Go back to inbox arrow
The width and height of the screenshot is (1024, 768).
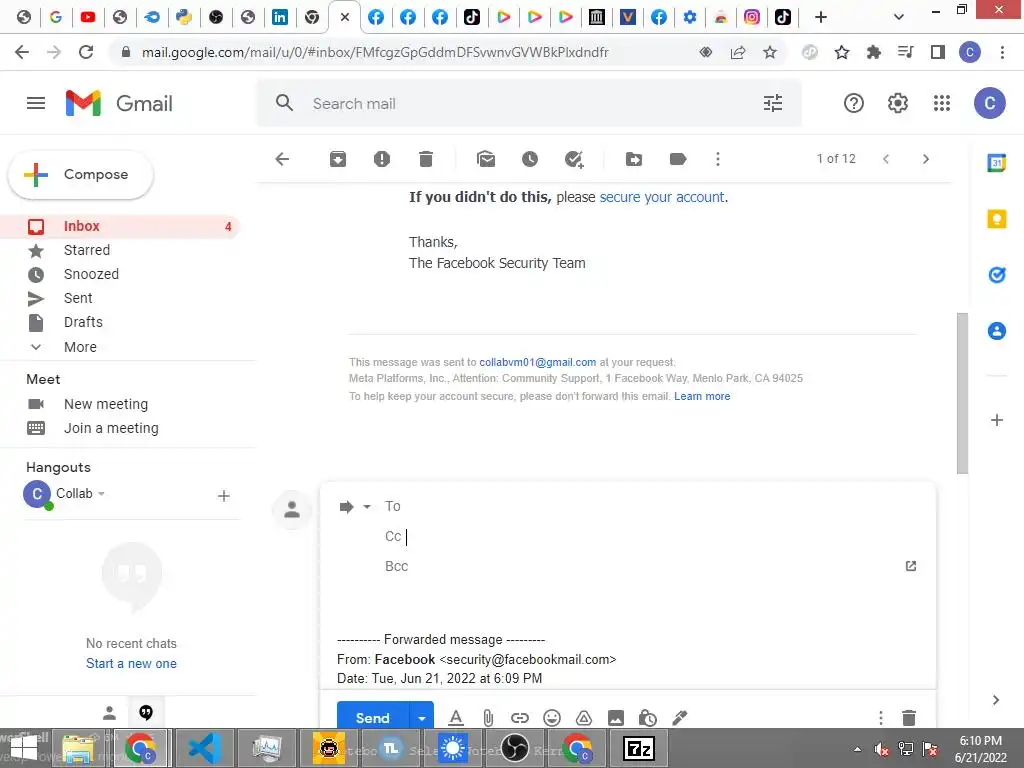[x=282, y=159]
